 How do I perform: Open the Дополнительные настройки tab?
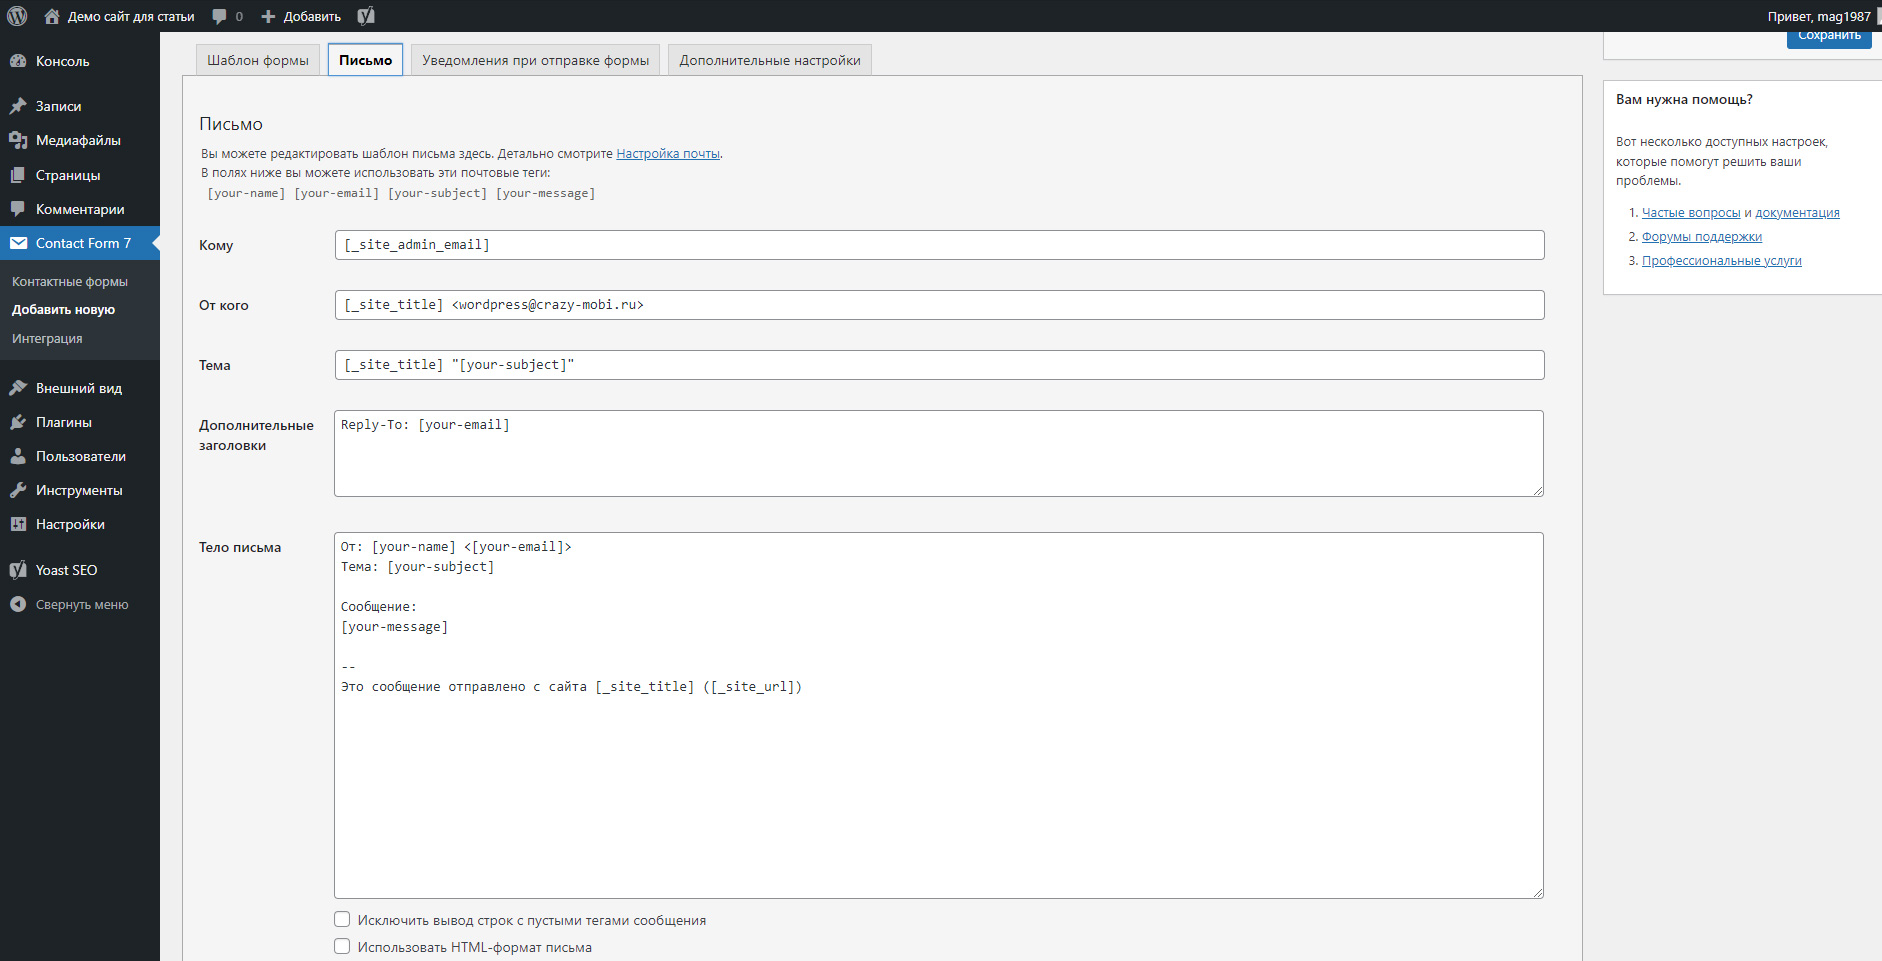click(x=769, y=60)
